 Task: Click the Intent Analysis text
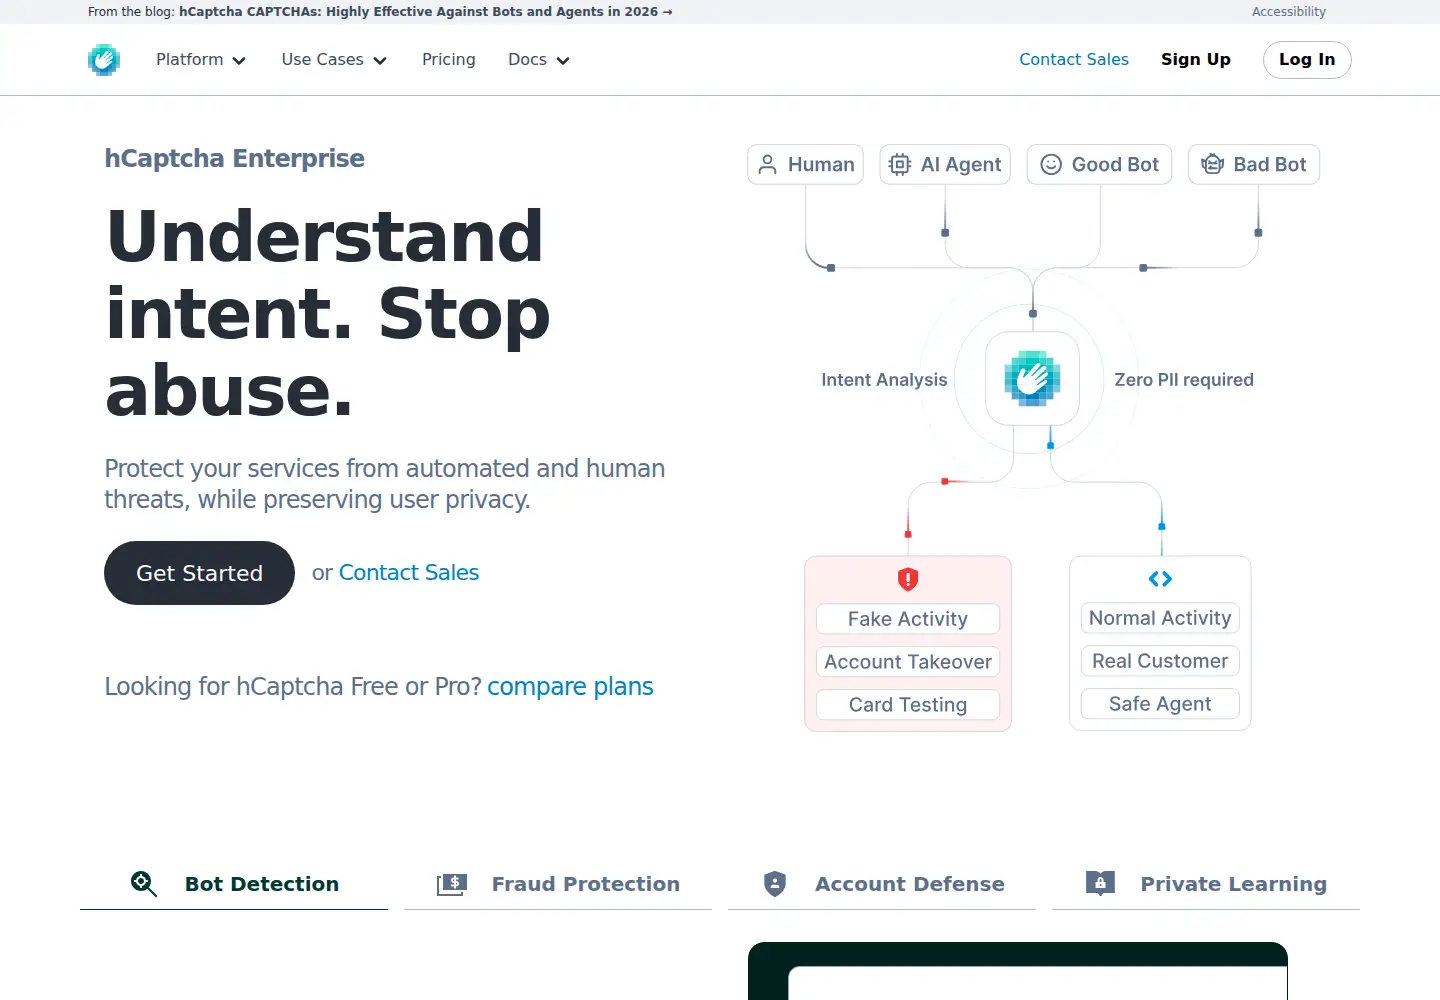click(x=884, y=380)
